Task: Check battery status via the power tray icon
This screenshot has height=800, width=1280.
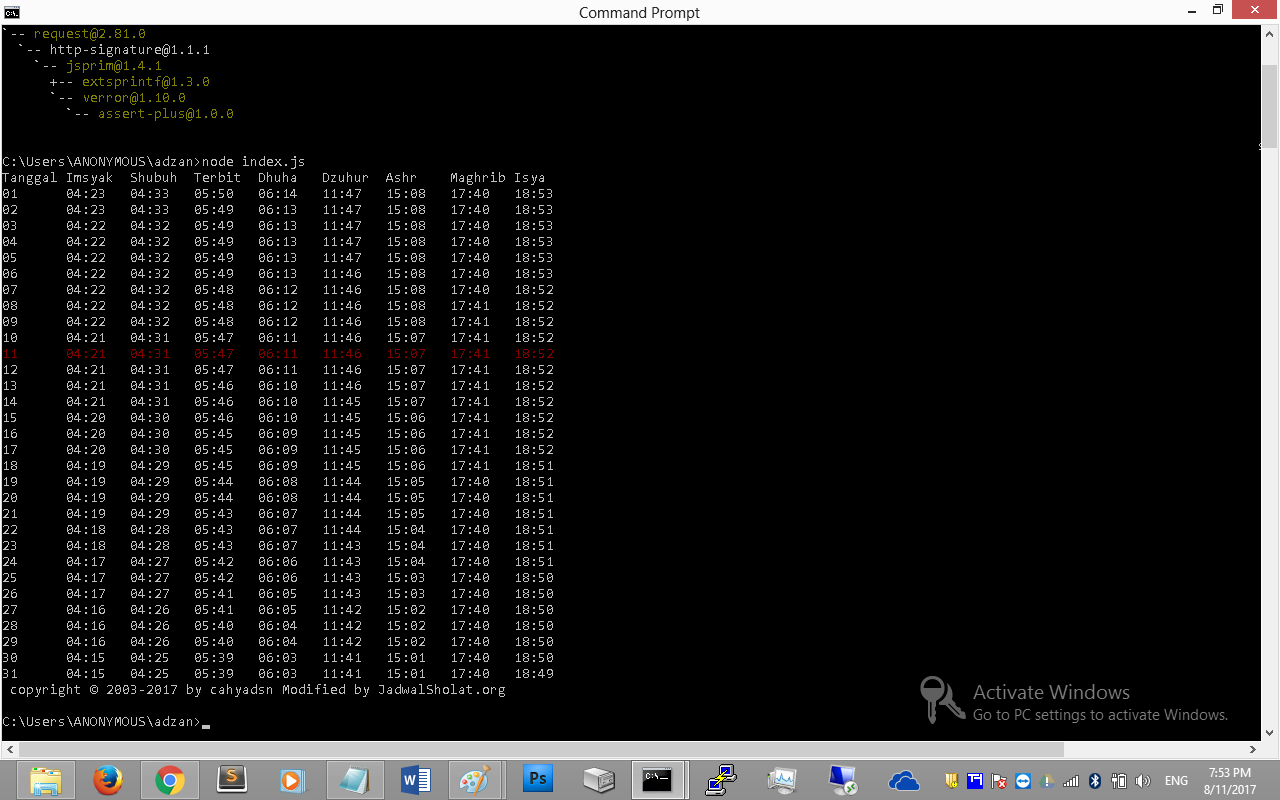Action: tap(1119, 781)
